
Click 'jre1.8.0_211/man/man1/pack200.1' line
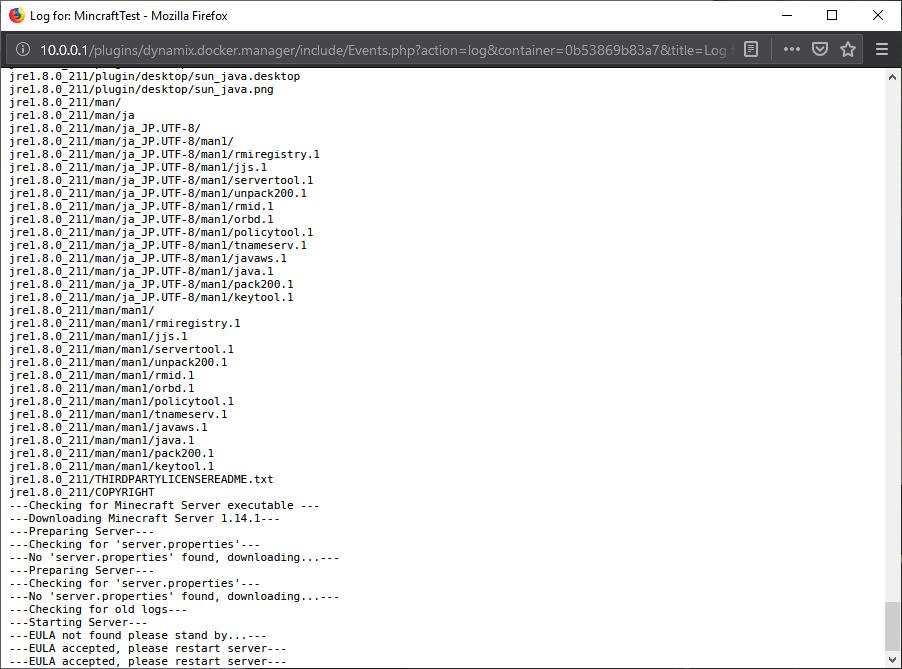point(112,453)
